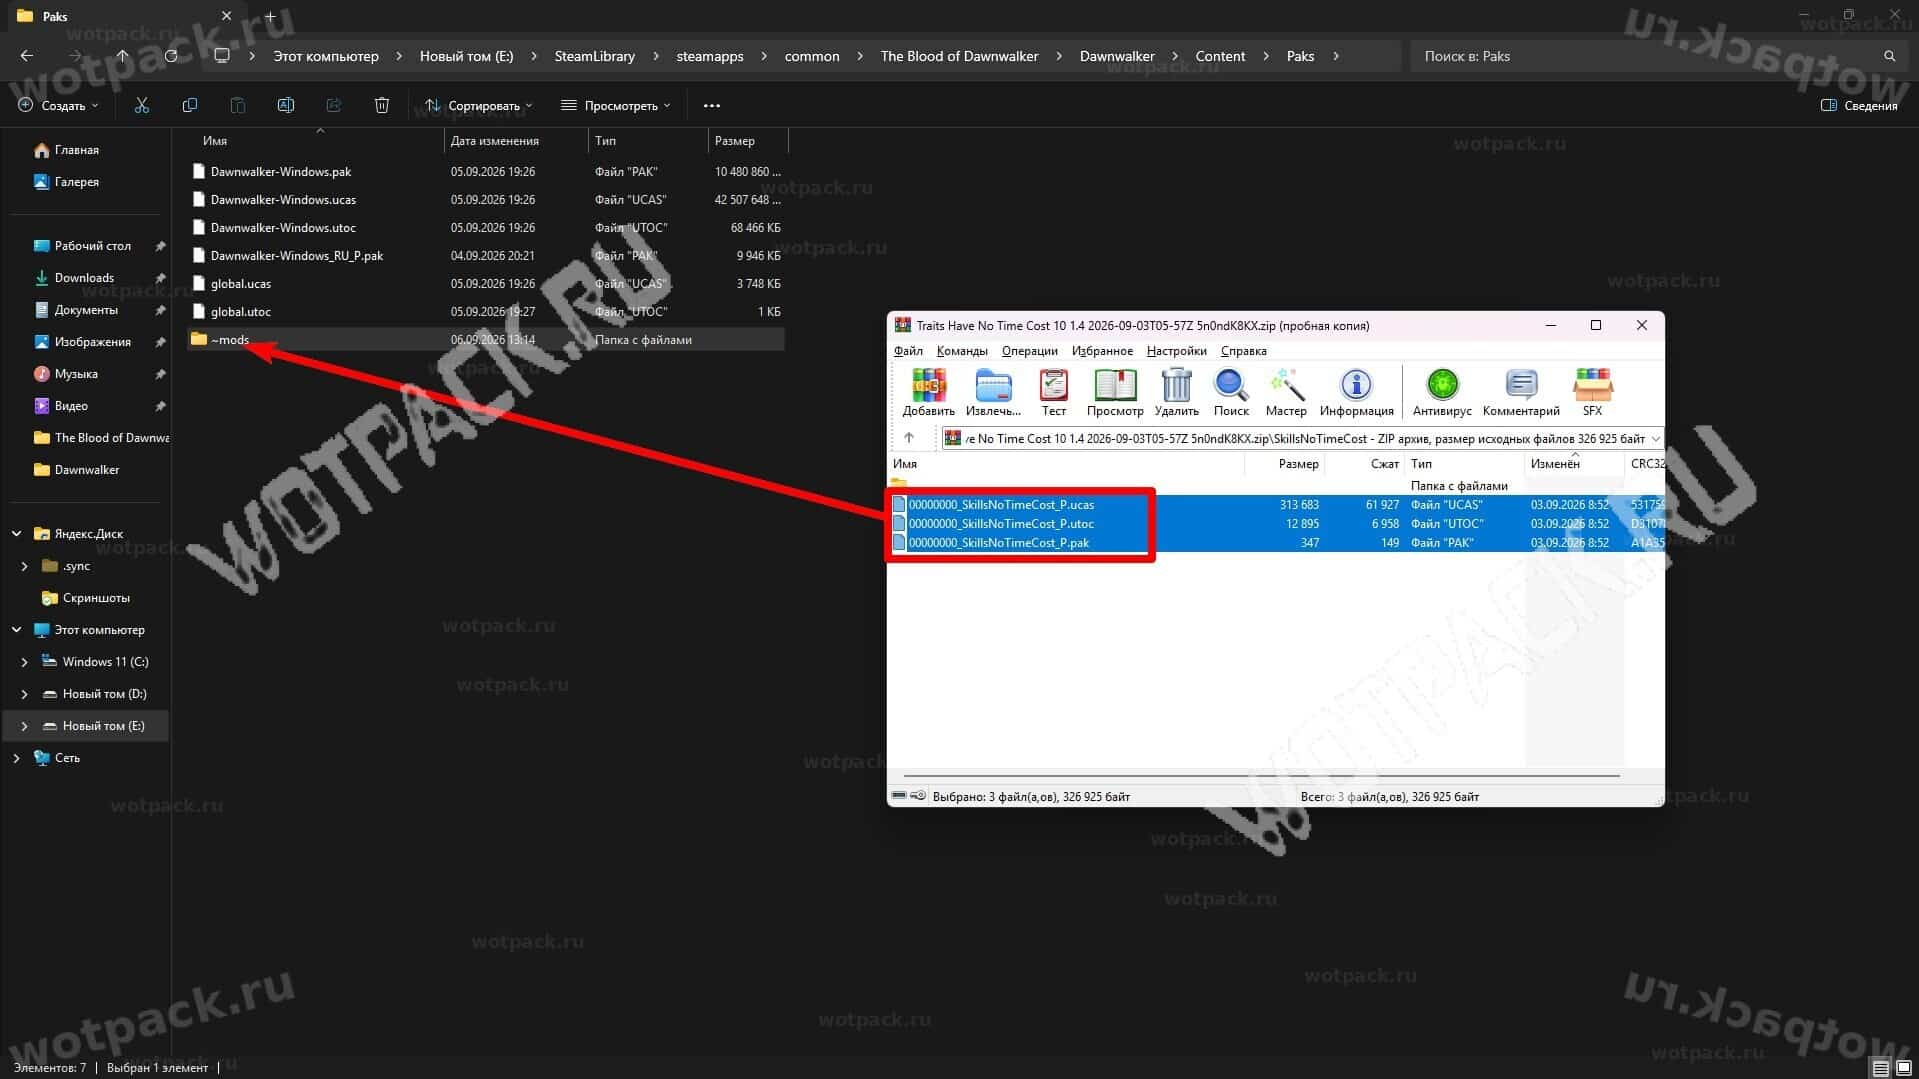The width and height of the screenshot is (1919, 1079).
Task: Open the Настройки menu in WinRAR
Action: [1176, 351]
